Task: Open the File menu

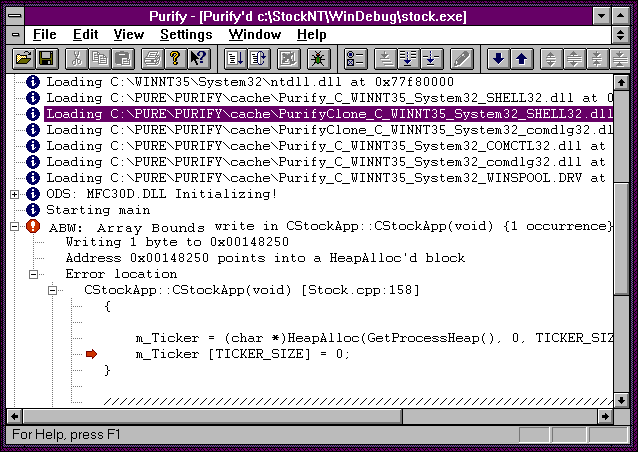Action: 44,35
